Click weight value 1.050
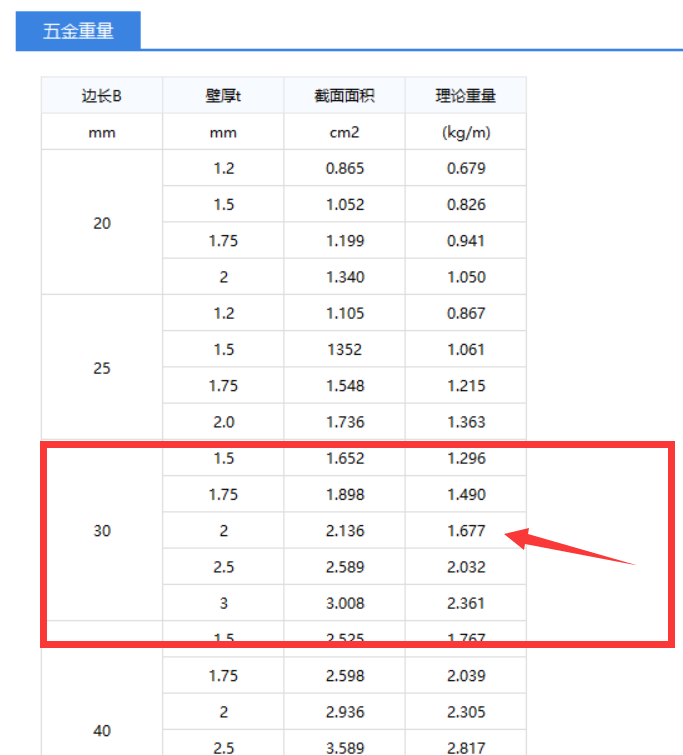This screenshot has height=755, width=683. (466, 277)
